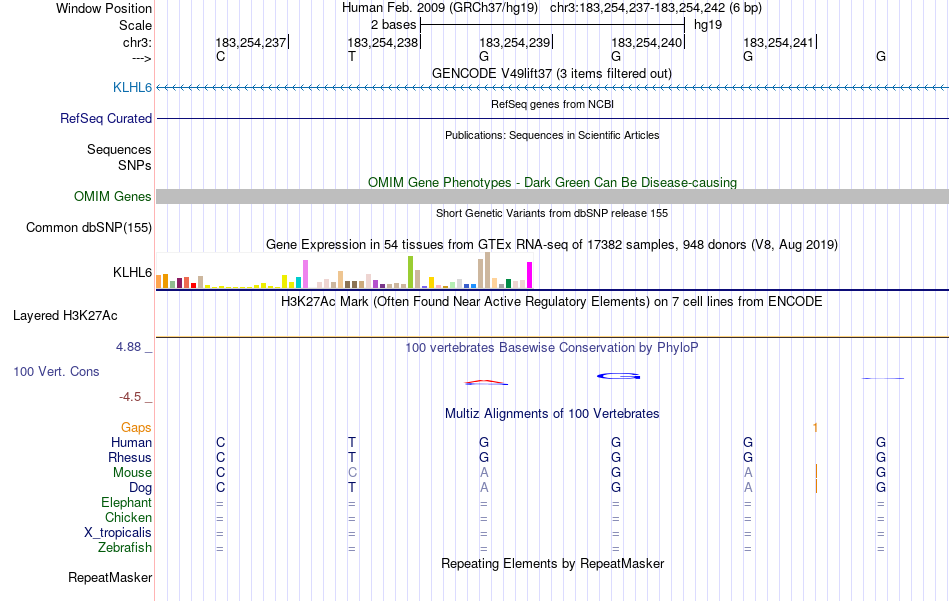
Task: Select the Dog species label
Action: pyautogui.click(x=141, y=488)
